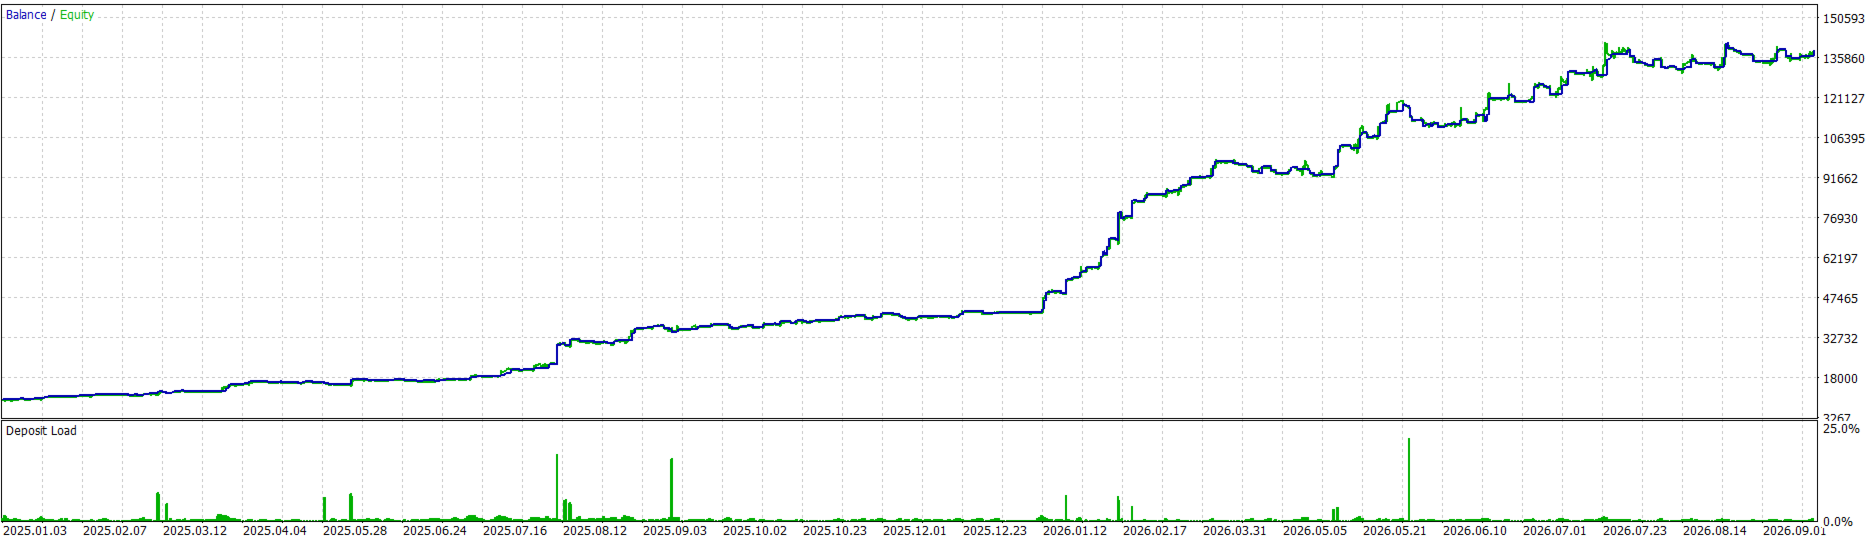Click the 18000 axis value
Image resolution: width=1870 pixels, height=541 pixels.
(x=1840, y=379)
